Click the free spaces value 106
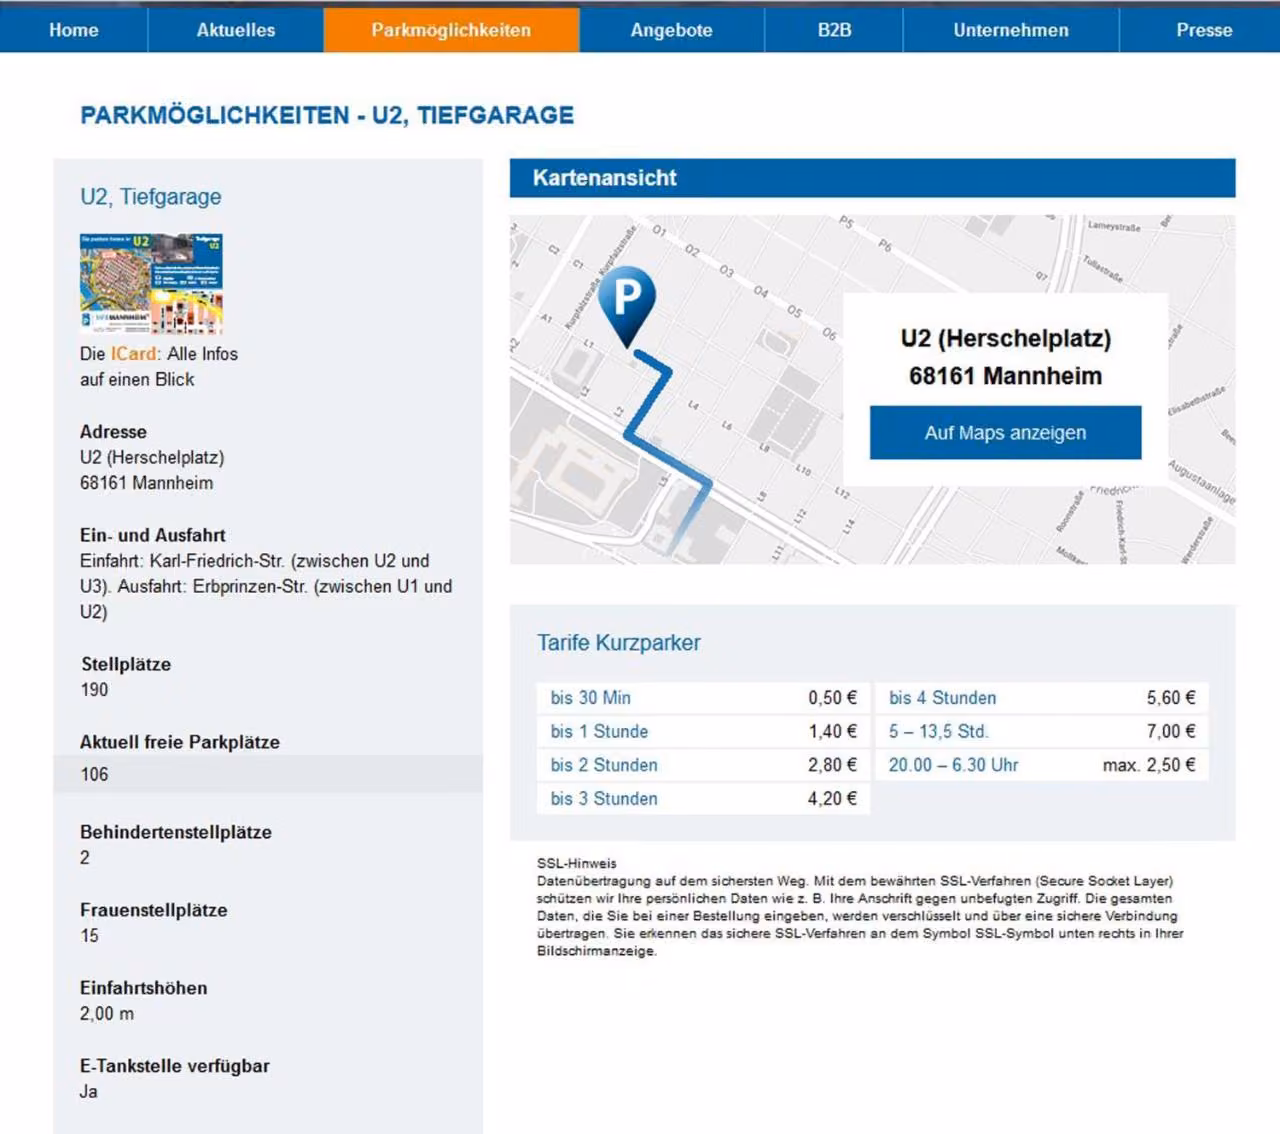The image size is (1280, 1134). click(x=95, y=774)
